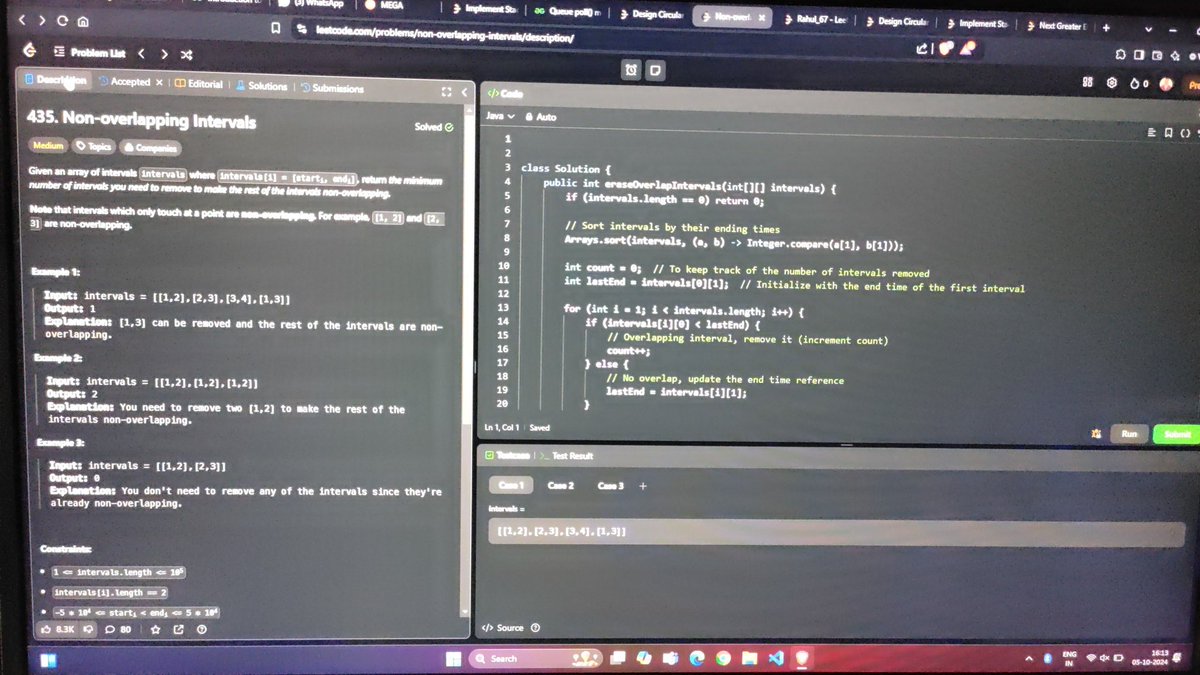Viewport: 1200px width, 675px height.
Task: Close the Accepted tab
Action: pos(159,82)
